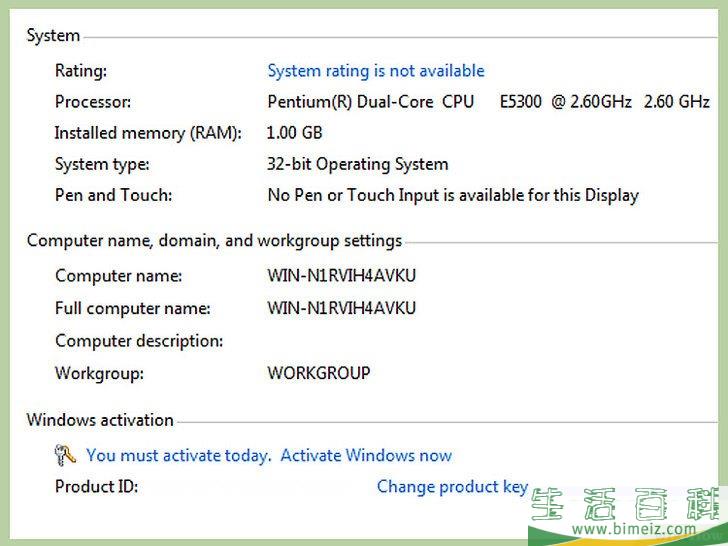The width and height of the screenshot is (728, 546).
Task: Click the Processor label
Action: [93, 102]
